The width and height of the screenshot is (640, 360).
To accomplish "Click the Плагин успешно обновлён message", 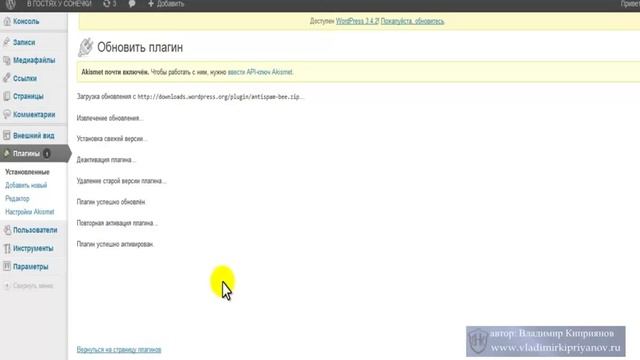I will click(111, 202).
